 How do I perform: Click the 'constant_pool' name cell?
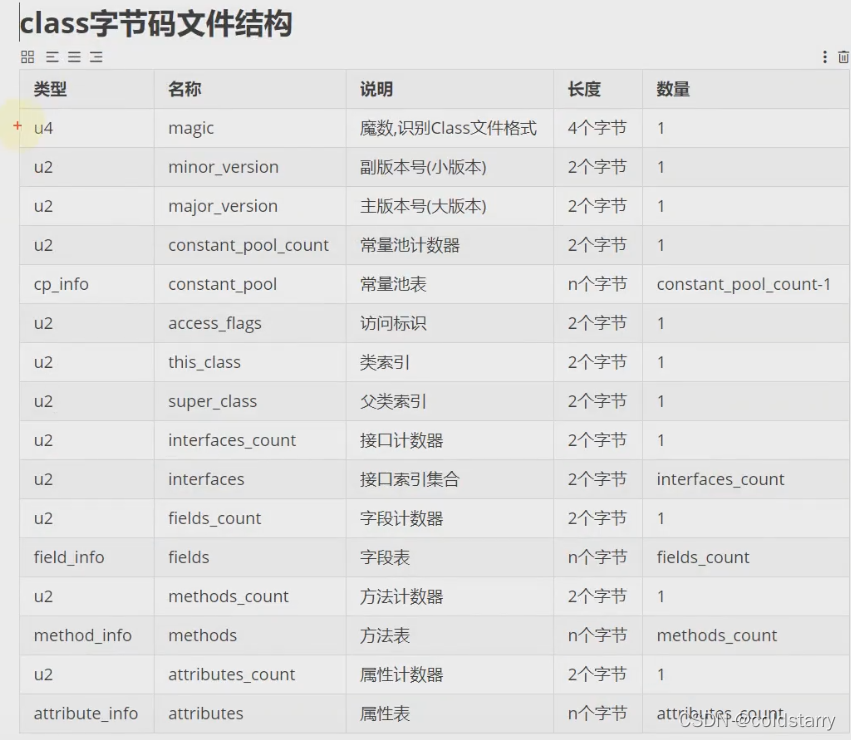(x=223, y=284)
